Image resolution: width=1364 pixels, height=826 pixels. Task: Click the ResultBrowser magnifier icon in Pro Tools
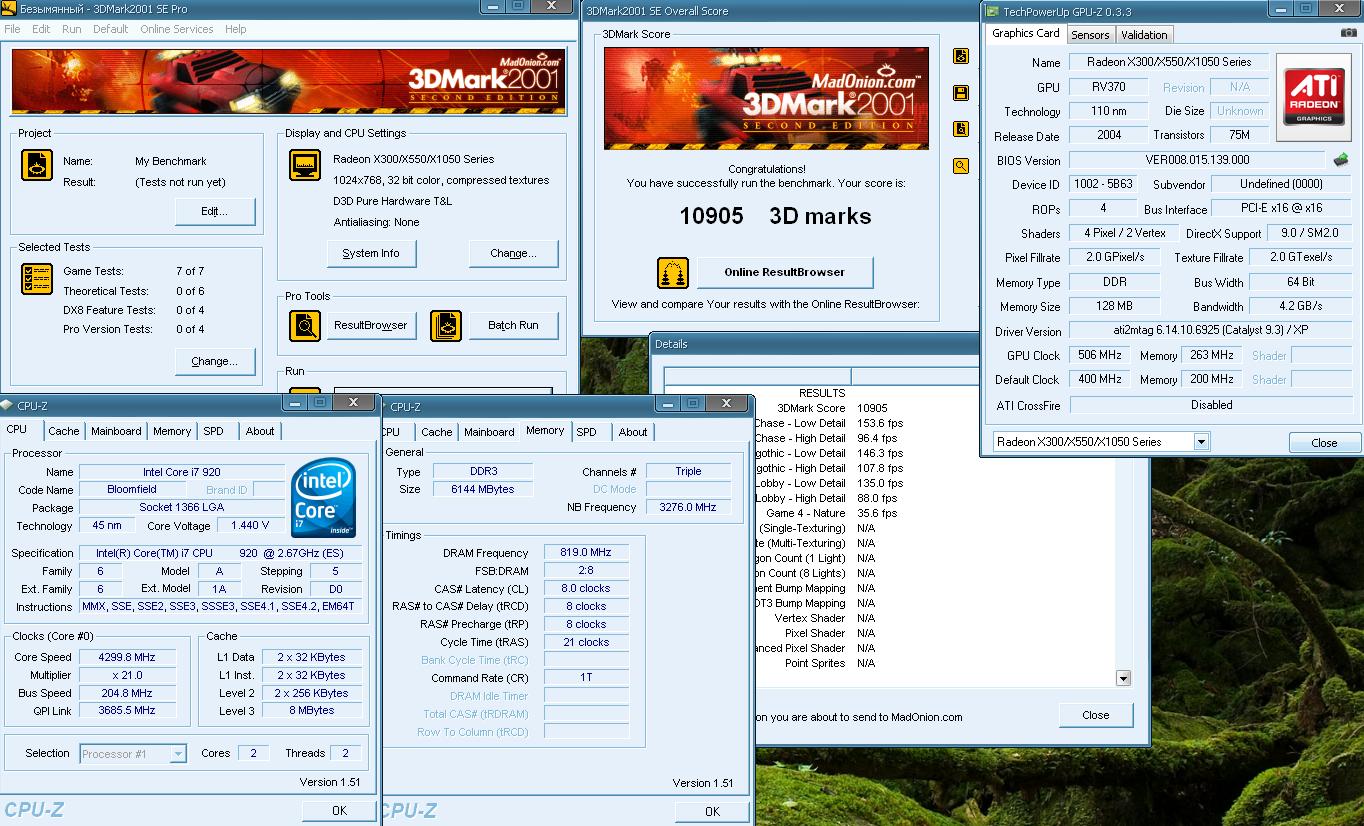(x=305, y=326)
